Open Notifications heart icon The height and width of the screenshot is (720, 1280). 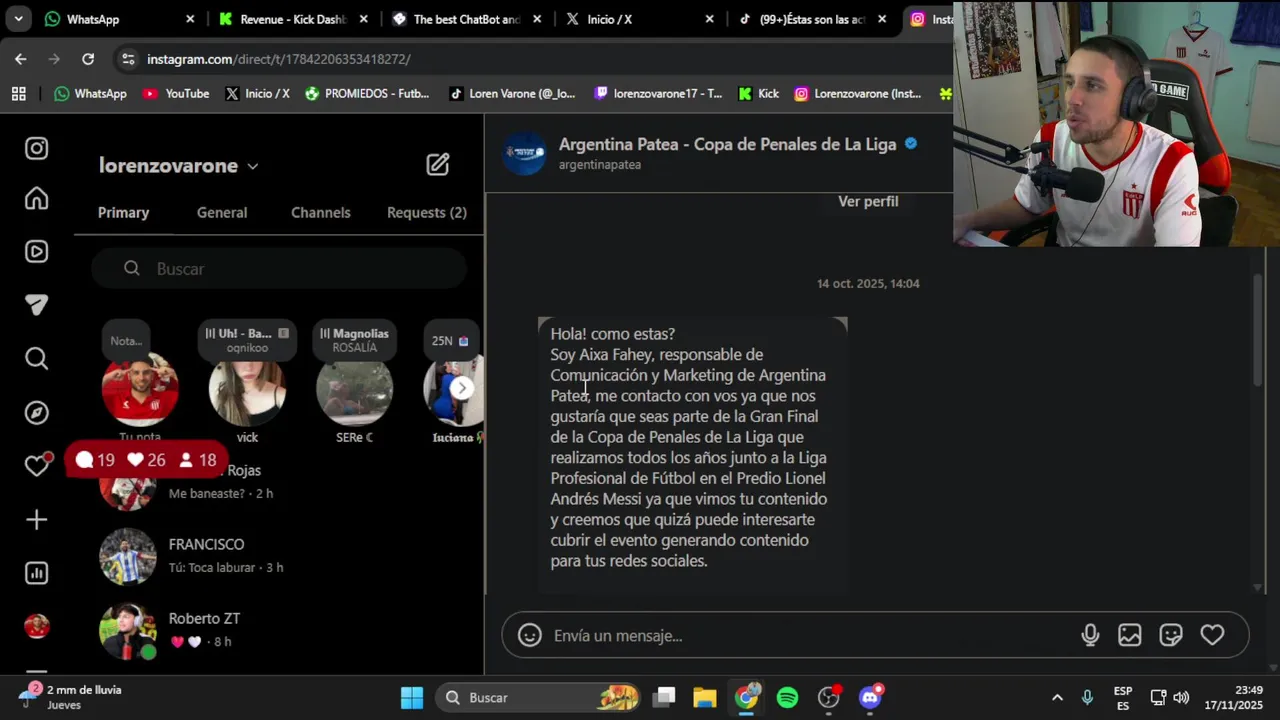[x=37, y=465]
